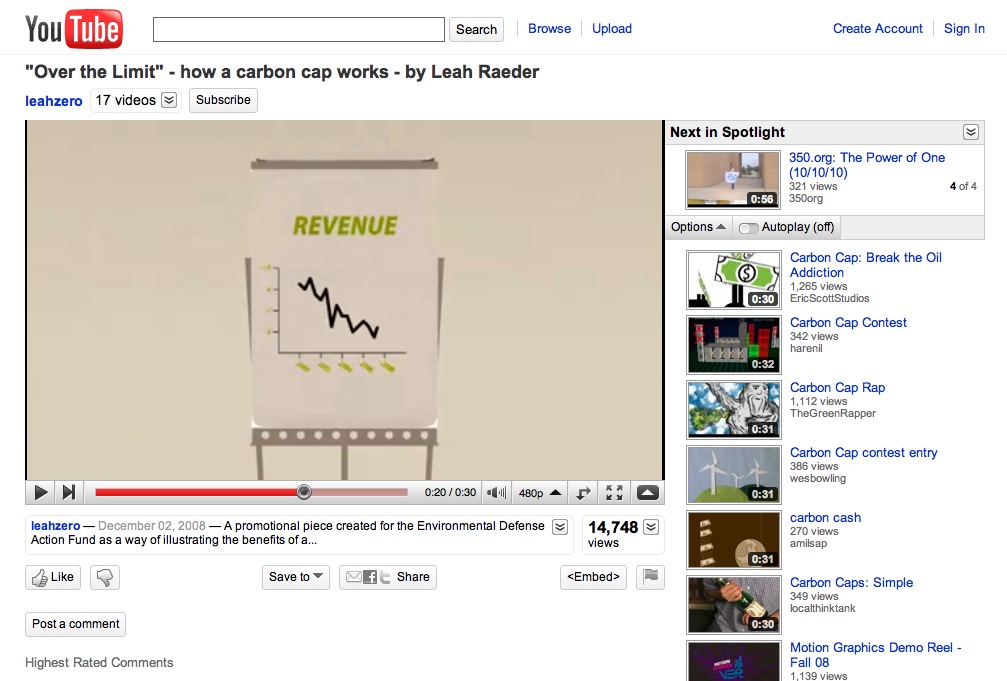Expand the player size arrow icon
Screen dimensions: 1007x681
click(x=647, y=493)
